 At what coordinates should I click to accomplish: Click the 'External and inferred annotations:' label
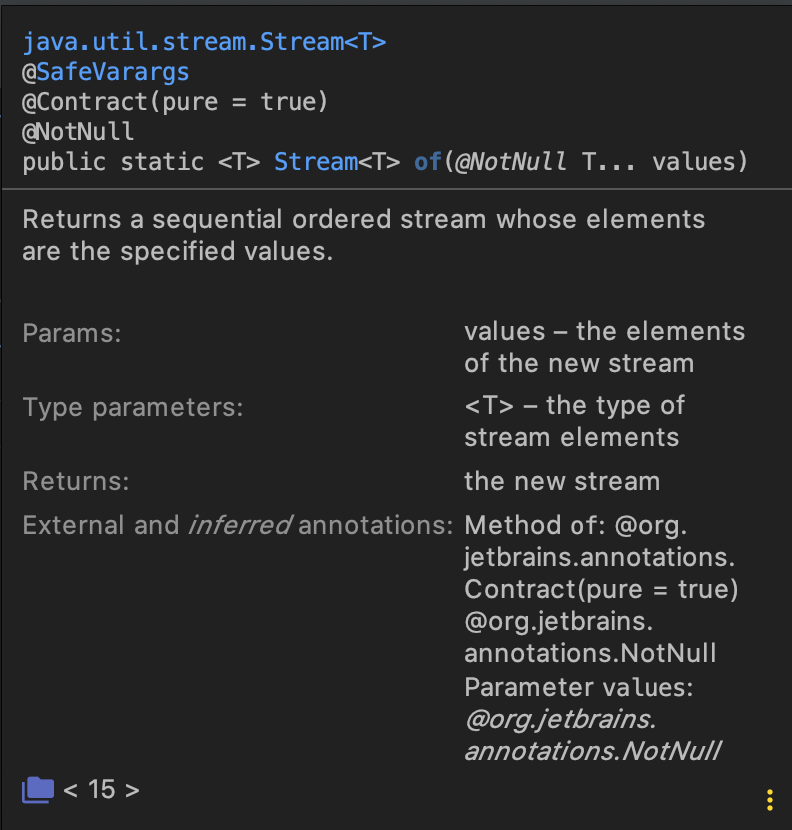237,525
